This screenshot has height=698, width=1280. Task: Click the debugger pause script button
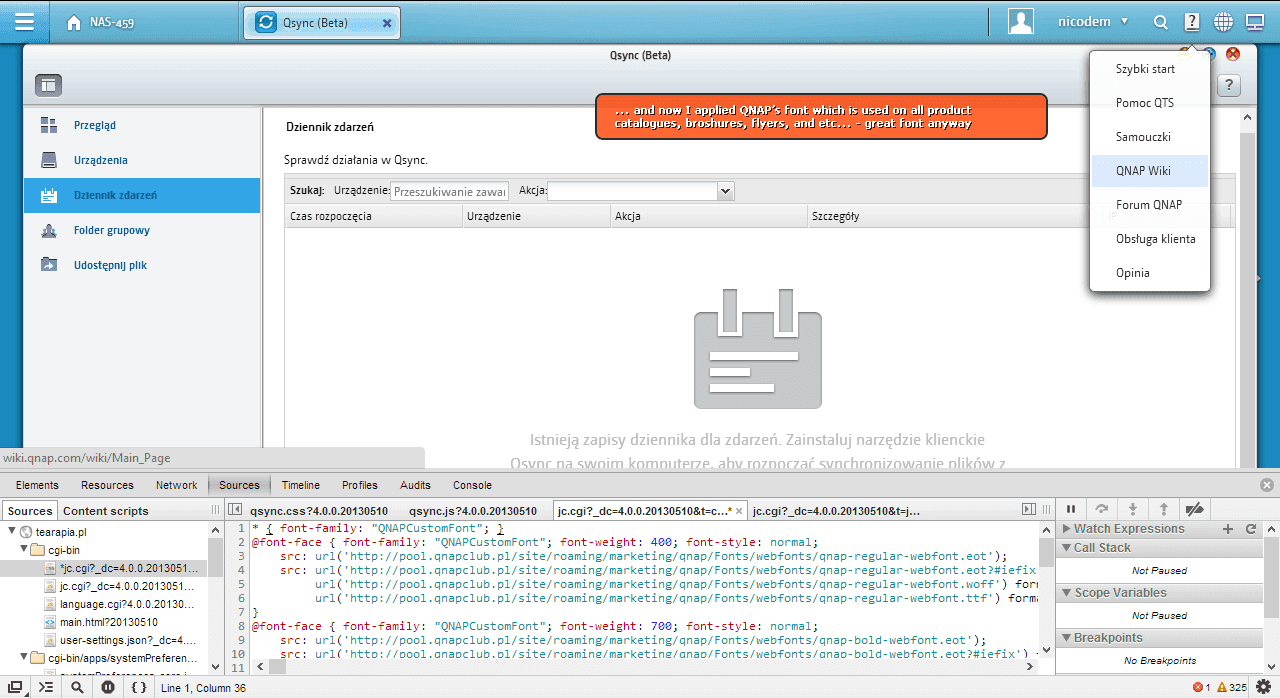click(1070, 509)
